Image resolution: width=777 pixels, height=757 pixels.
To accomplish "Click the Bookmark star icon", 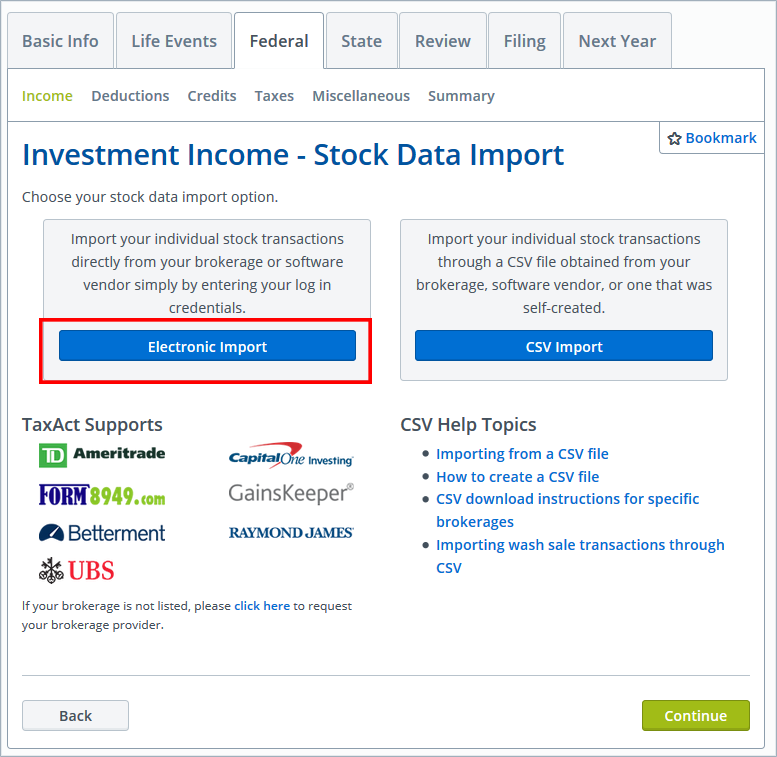I will point(674,138).
